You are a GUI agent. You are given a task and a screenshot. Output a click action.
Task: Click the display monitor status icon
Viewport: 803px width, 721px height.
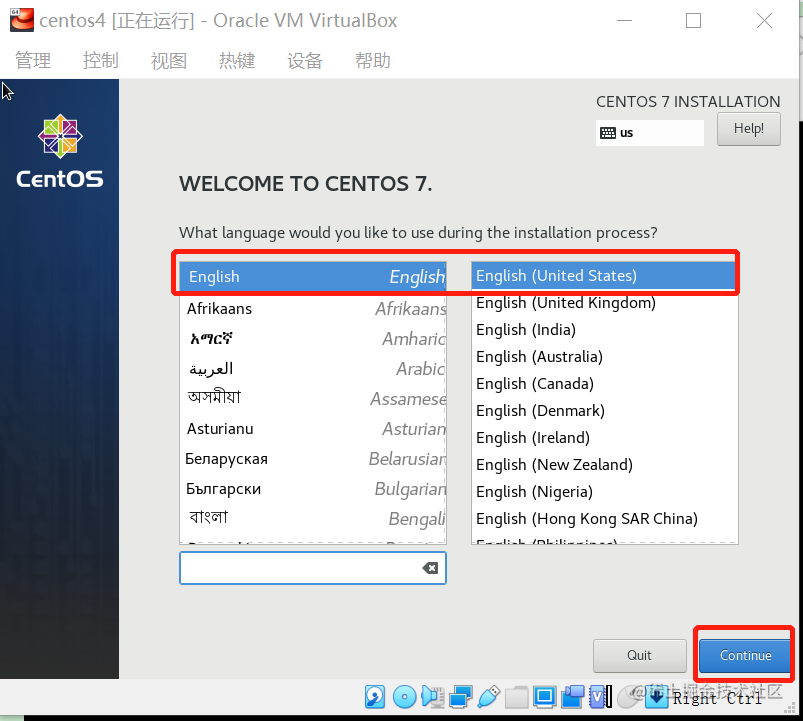coord(544,697)
